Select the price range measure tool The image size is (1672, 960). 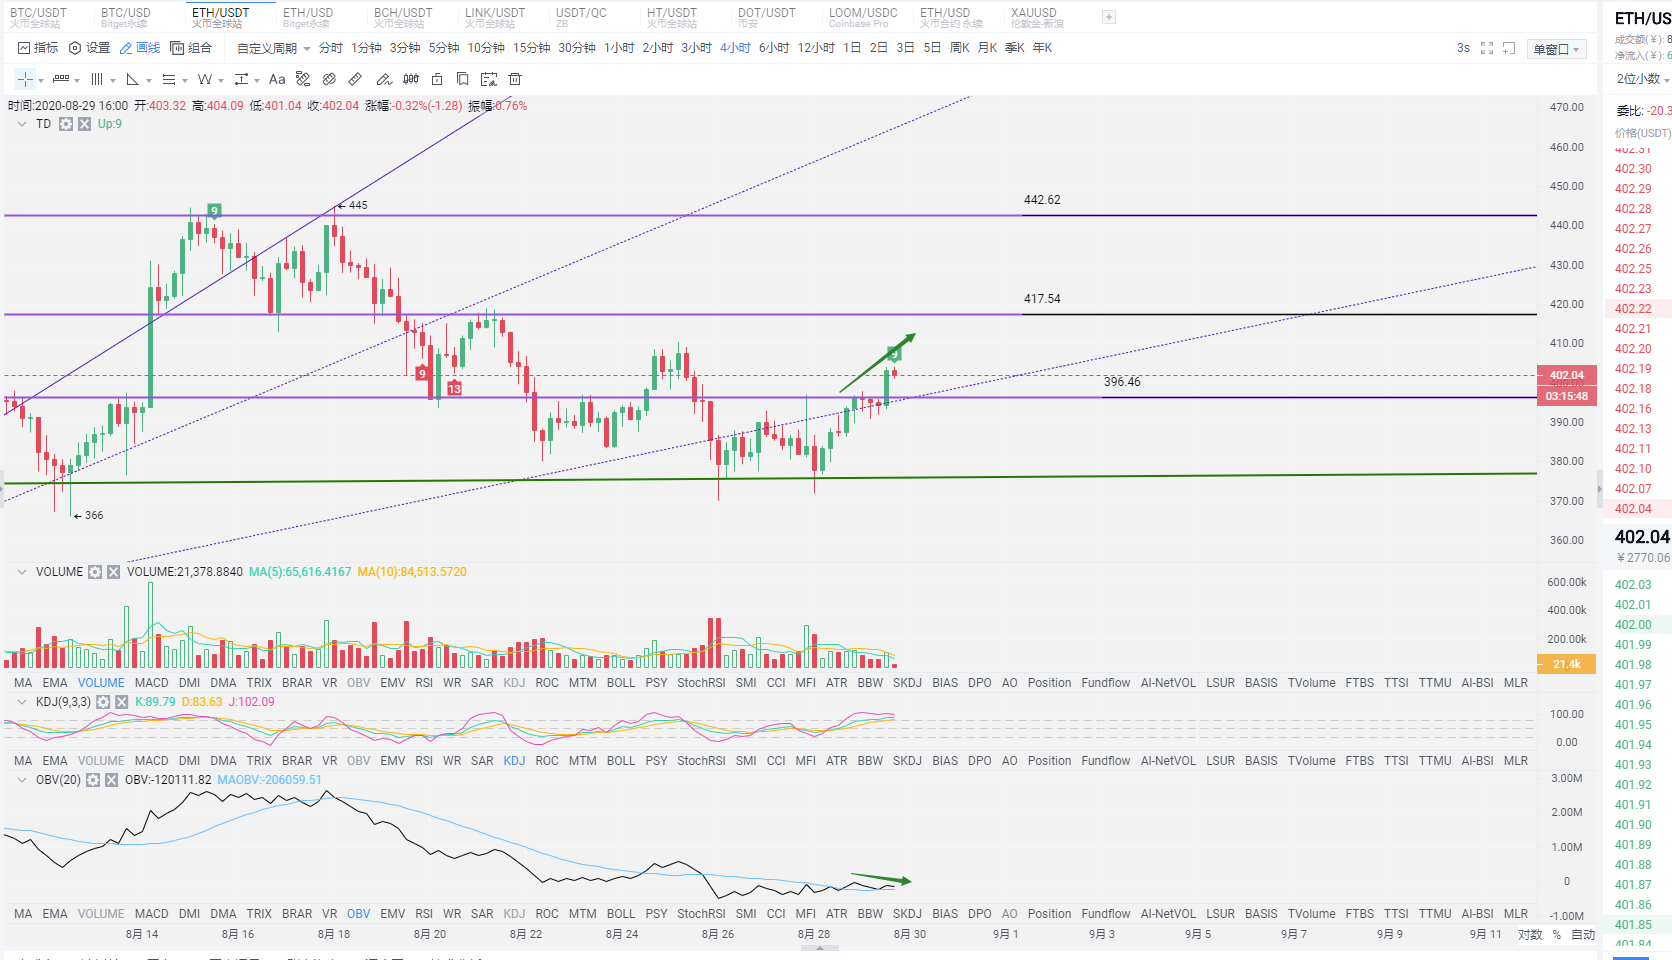pos(241,79)
